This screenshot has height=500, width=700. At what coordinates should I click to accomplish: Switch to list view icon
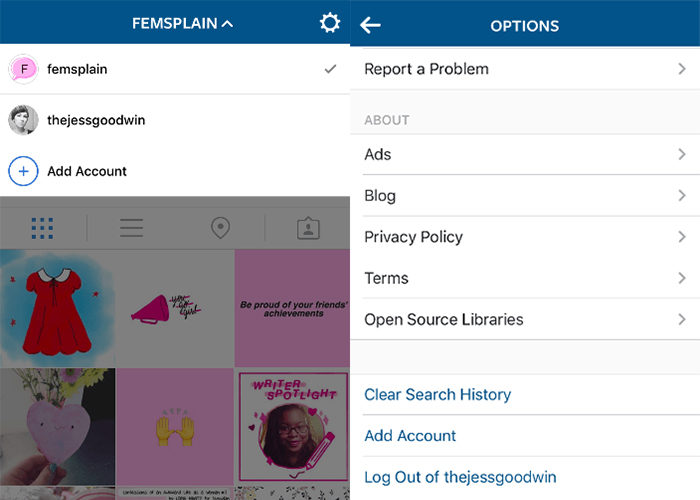tap(132, 228)
